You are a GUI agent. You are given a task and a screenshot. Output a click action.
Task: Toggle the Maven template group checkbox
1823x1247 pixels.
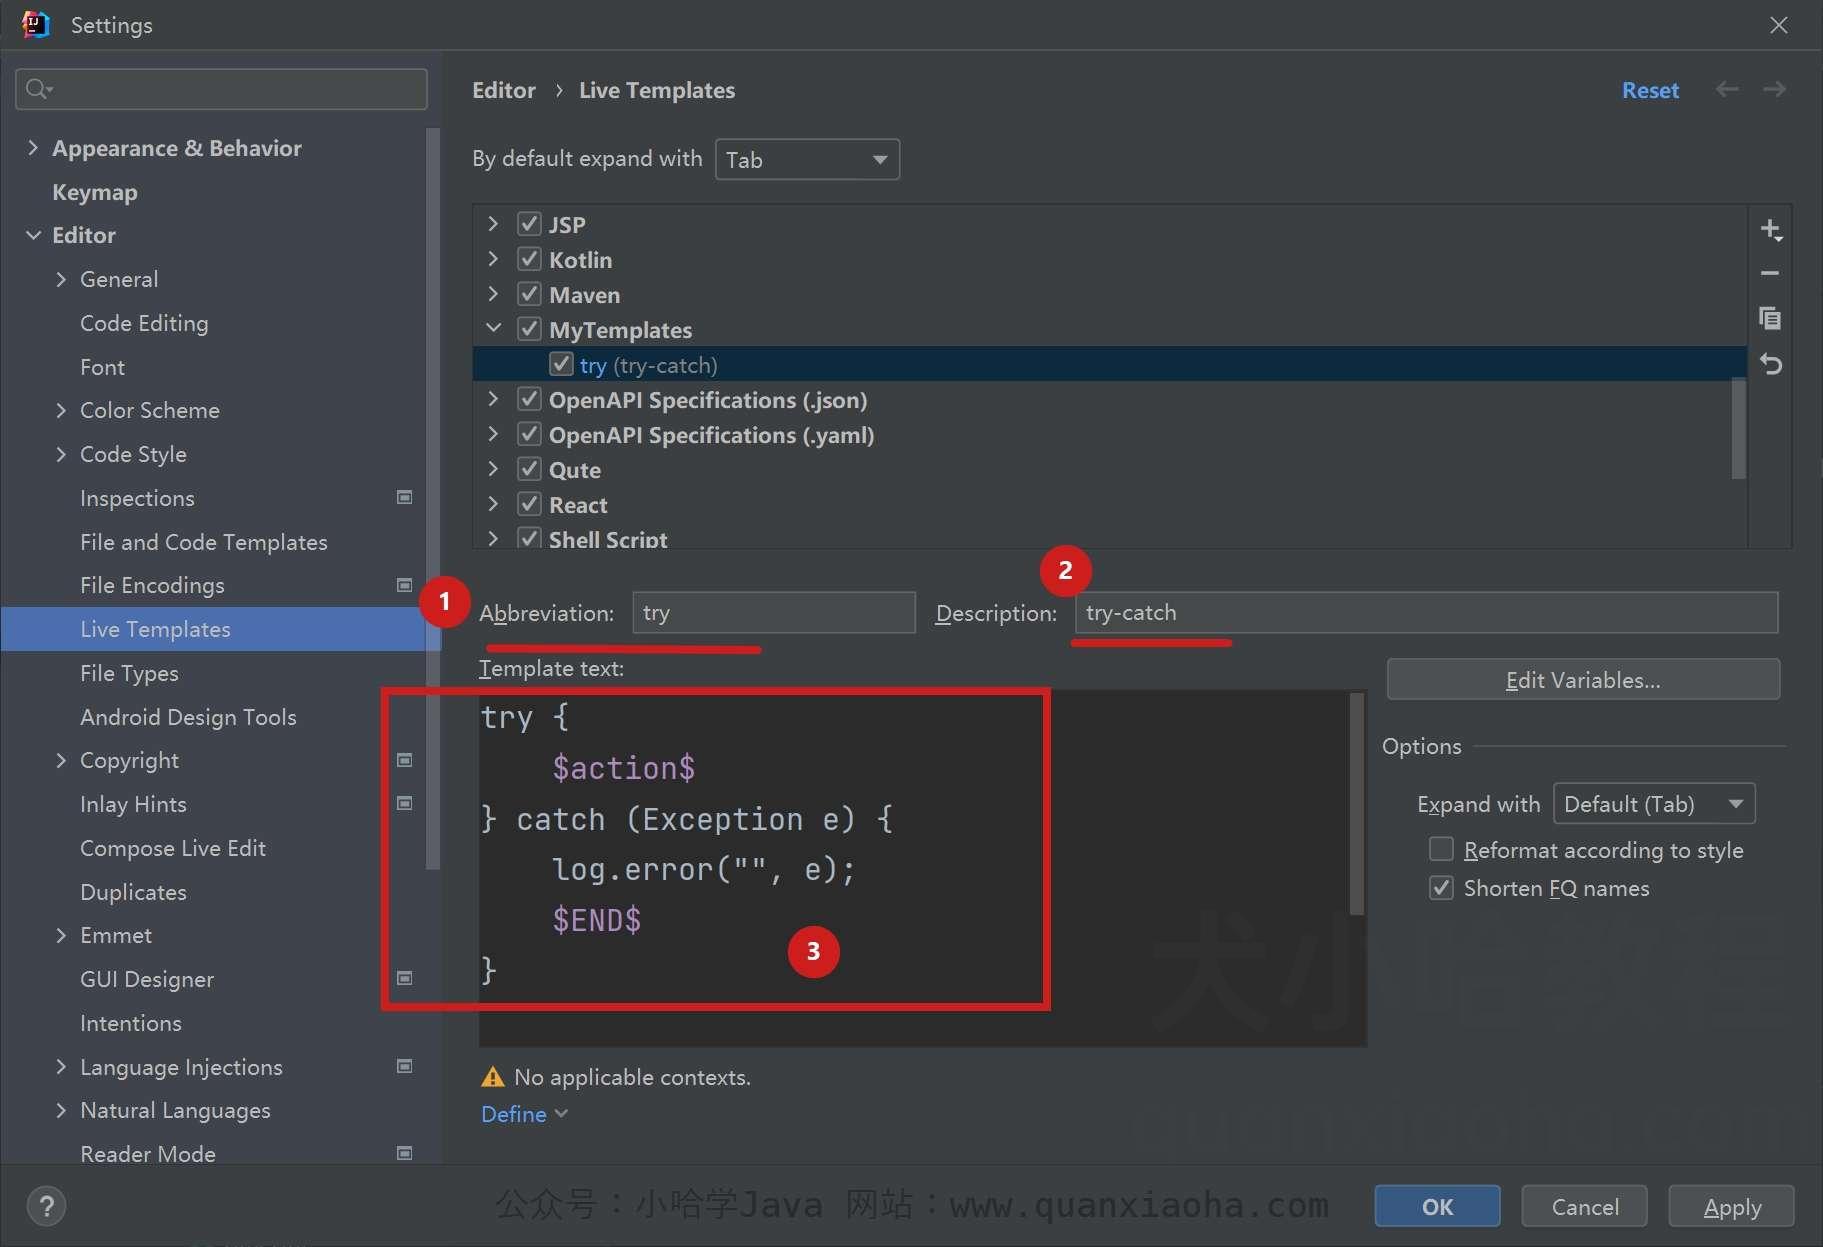click(529, 294)
